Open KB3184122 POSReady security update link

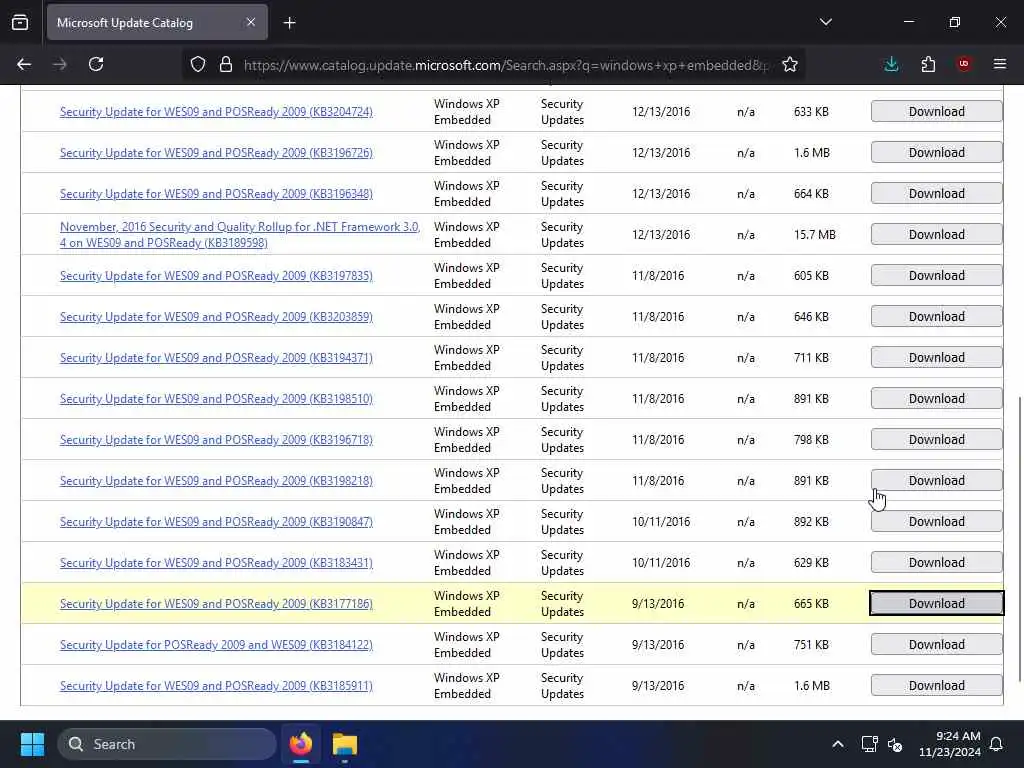tap(216, 645)
